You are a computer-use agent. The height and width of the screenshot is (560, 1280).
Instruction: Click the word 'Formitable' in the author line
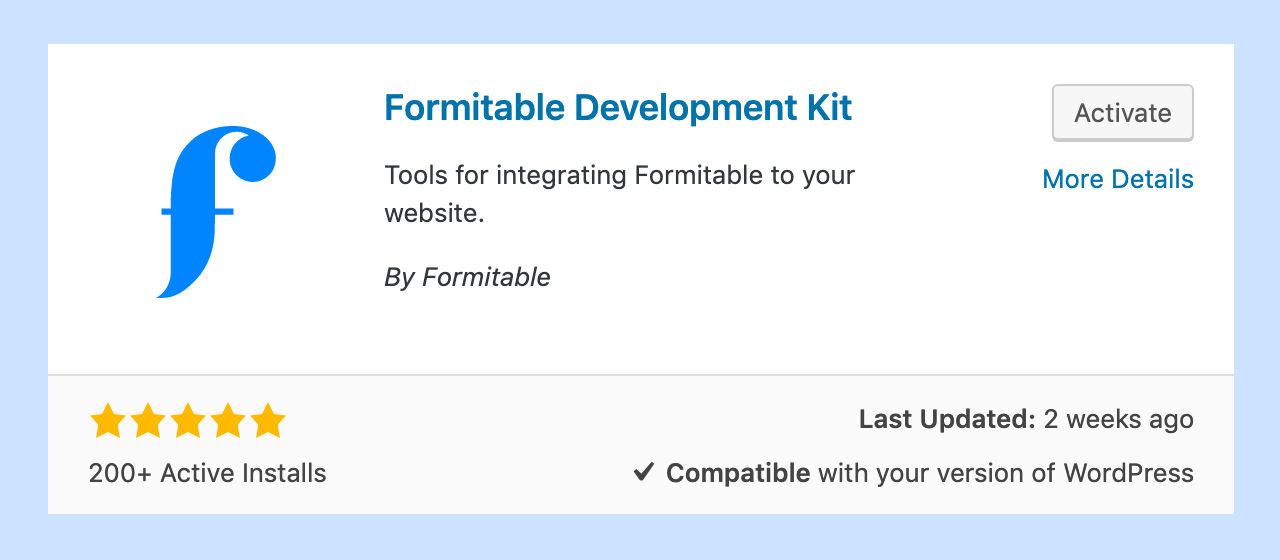click(x=486, y=277)
